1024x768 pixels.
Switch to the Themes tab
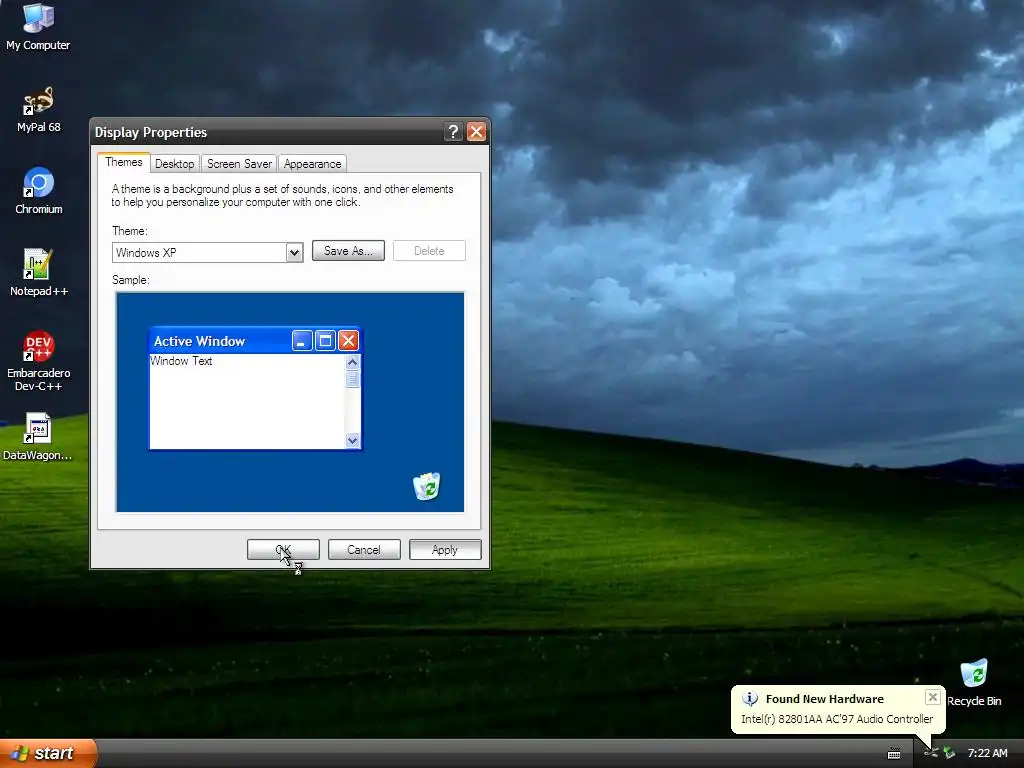[123, 162]
